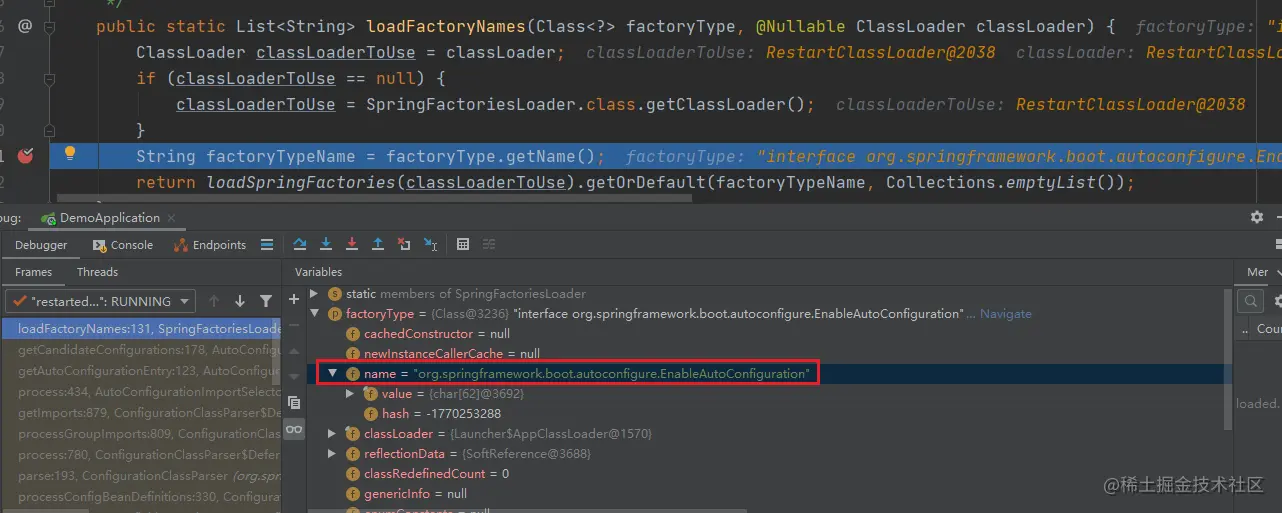Collapse the name field node
The height and width of the screenshot is (513, 1282).
coord(333,373)
